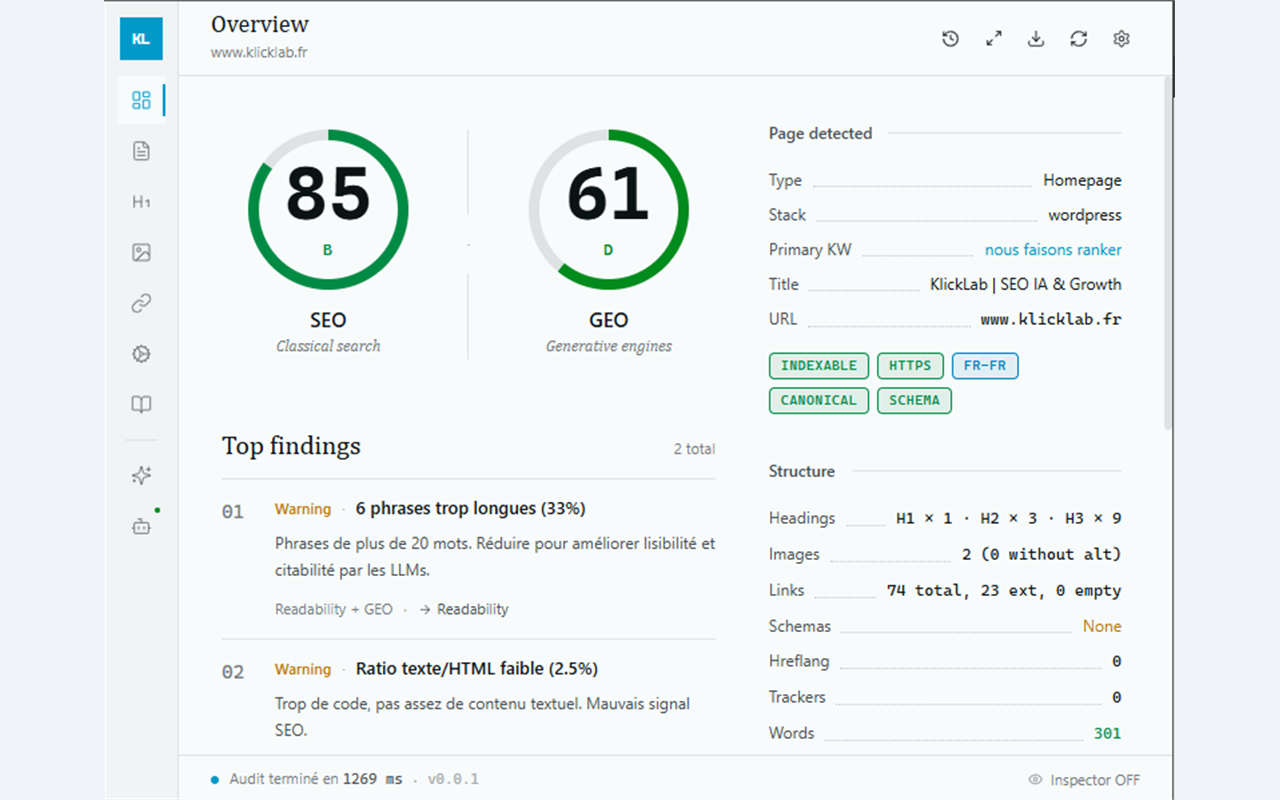Click the Stack value 'wordpress'
This screenshot has width=1280, height=800.
click(1085, 215)
